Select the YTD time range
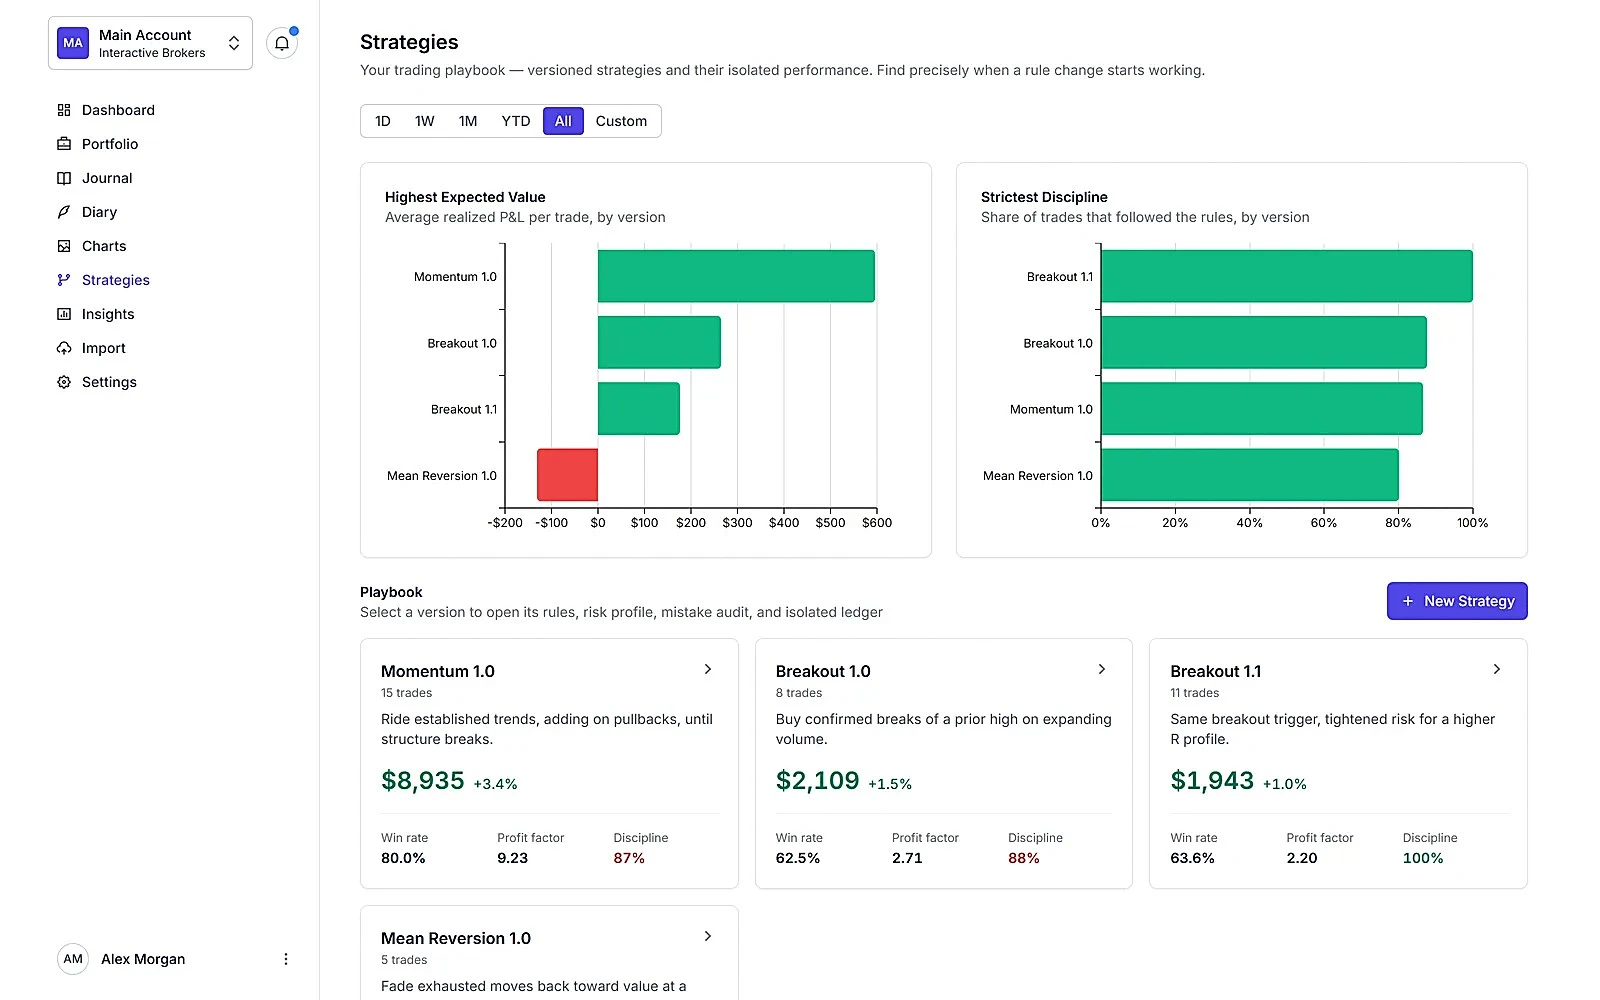The image size is (1600, 1000). click(516, 121)
